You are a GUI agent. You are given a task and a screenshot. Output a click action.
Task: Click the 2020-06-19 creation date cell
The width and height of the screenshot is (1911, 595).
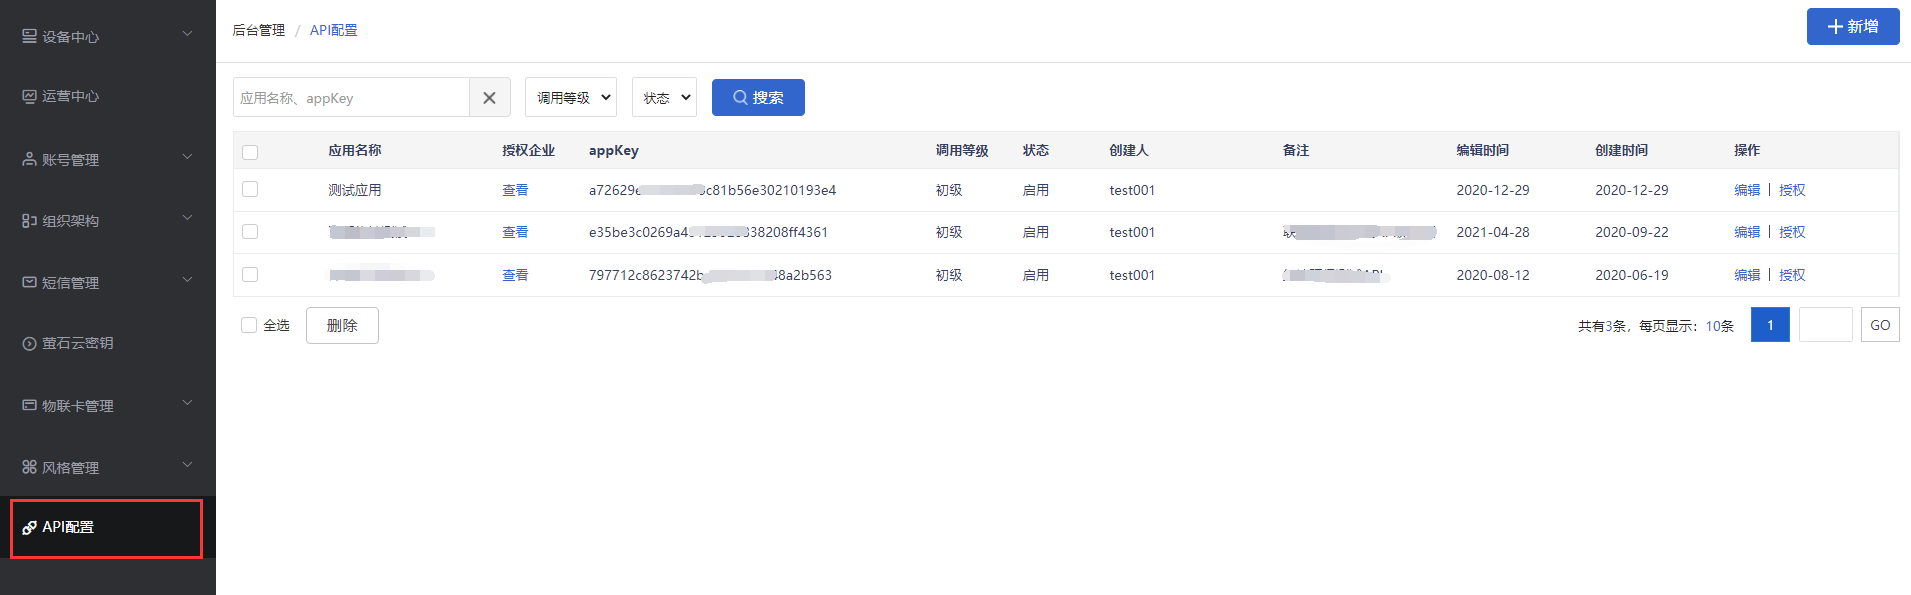tap(1632, 275)
